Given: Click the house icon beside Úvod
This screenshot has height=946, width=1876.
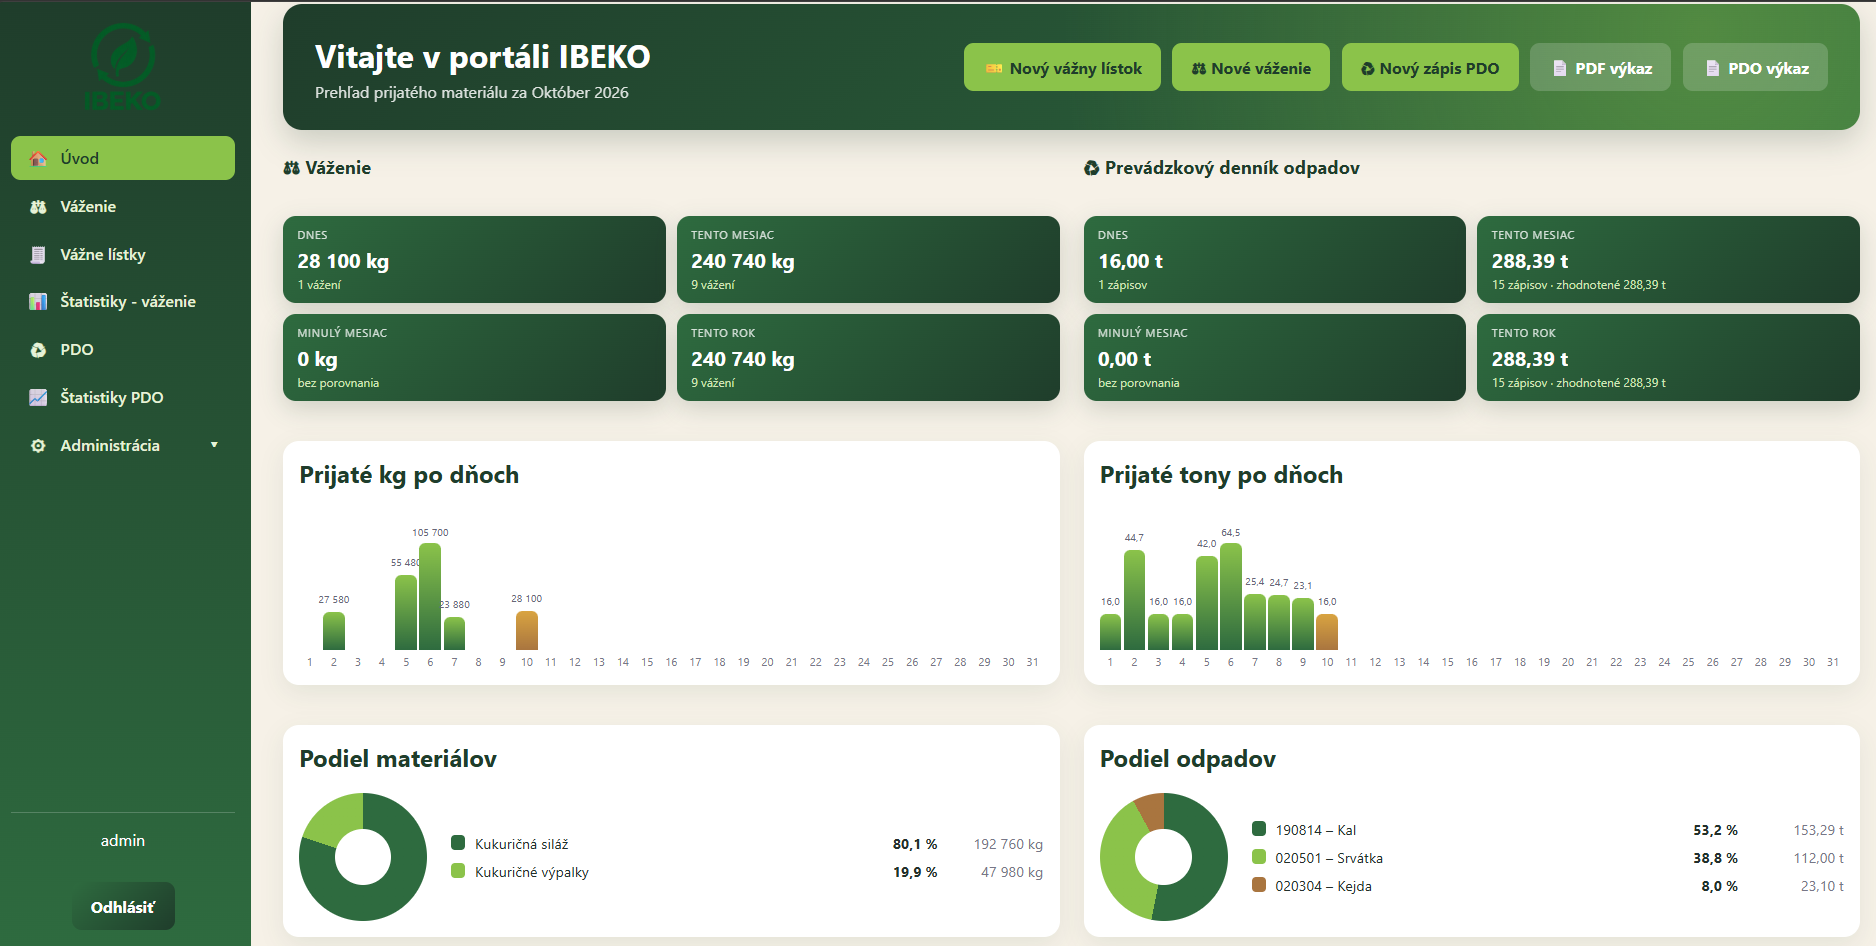Looking at the screenshot, I should [38, 158].
